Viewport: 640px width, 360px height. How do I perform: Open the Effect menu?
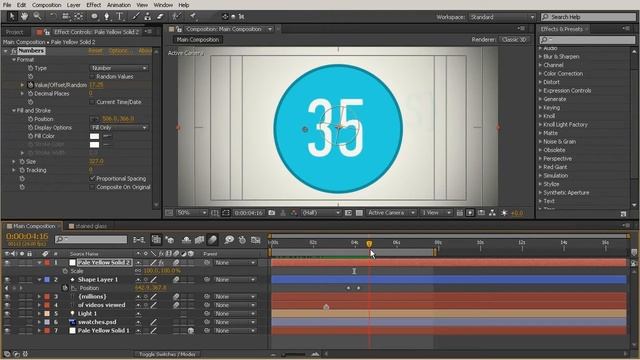point(93,5)
